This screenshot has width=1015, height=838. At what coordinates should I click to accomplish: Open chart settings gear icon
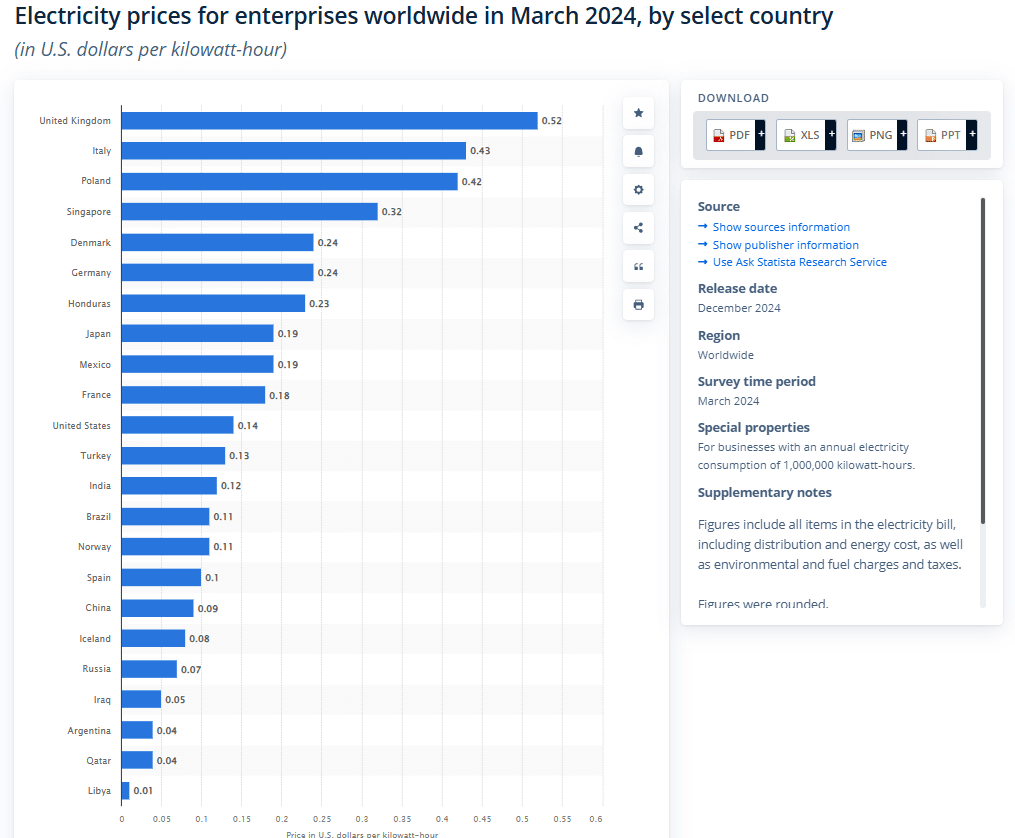point(638,190)
